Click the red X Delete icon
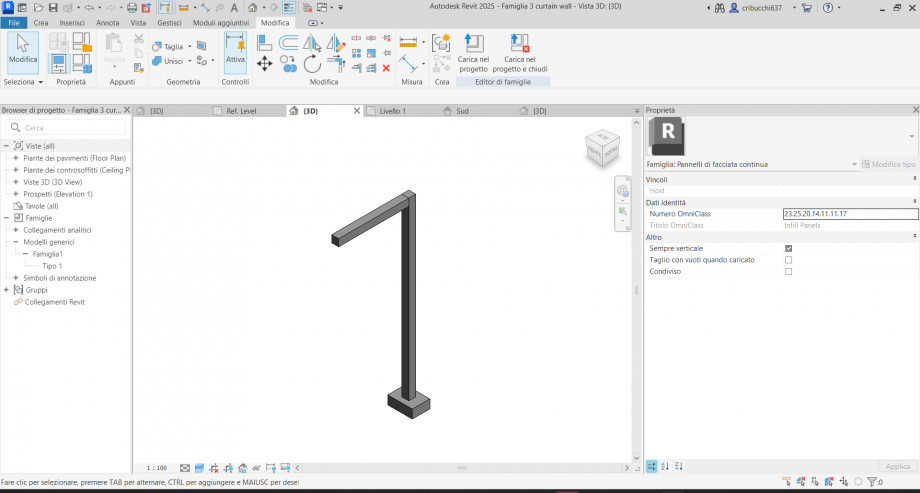The width and height of the screenshot is (920, 493). 386,68
